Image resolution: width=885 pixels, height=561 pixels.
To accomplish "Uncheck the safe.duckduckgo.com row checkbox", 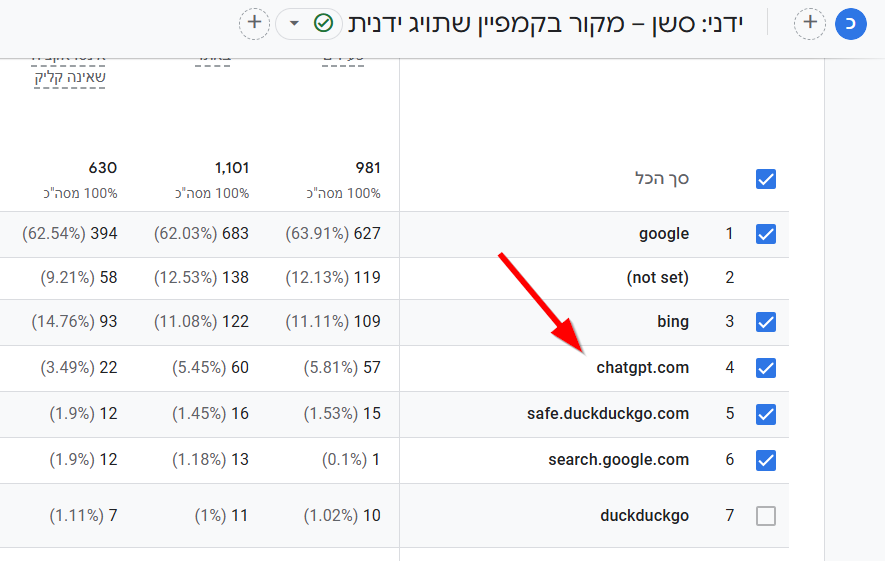I will click(x=766, y=414).
